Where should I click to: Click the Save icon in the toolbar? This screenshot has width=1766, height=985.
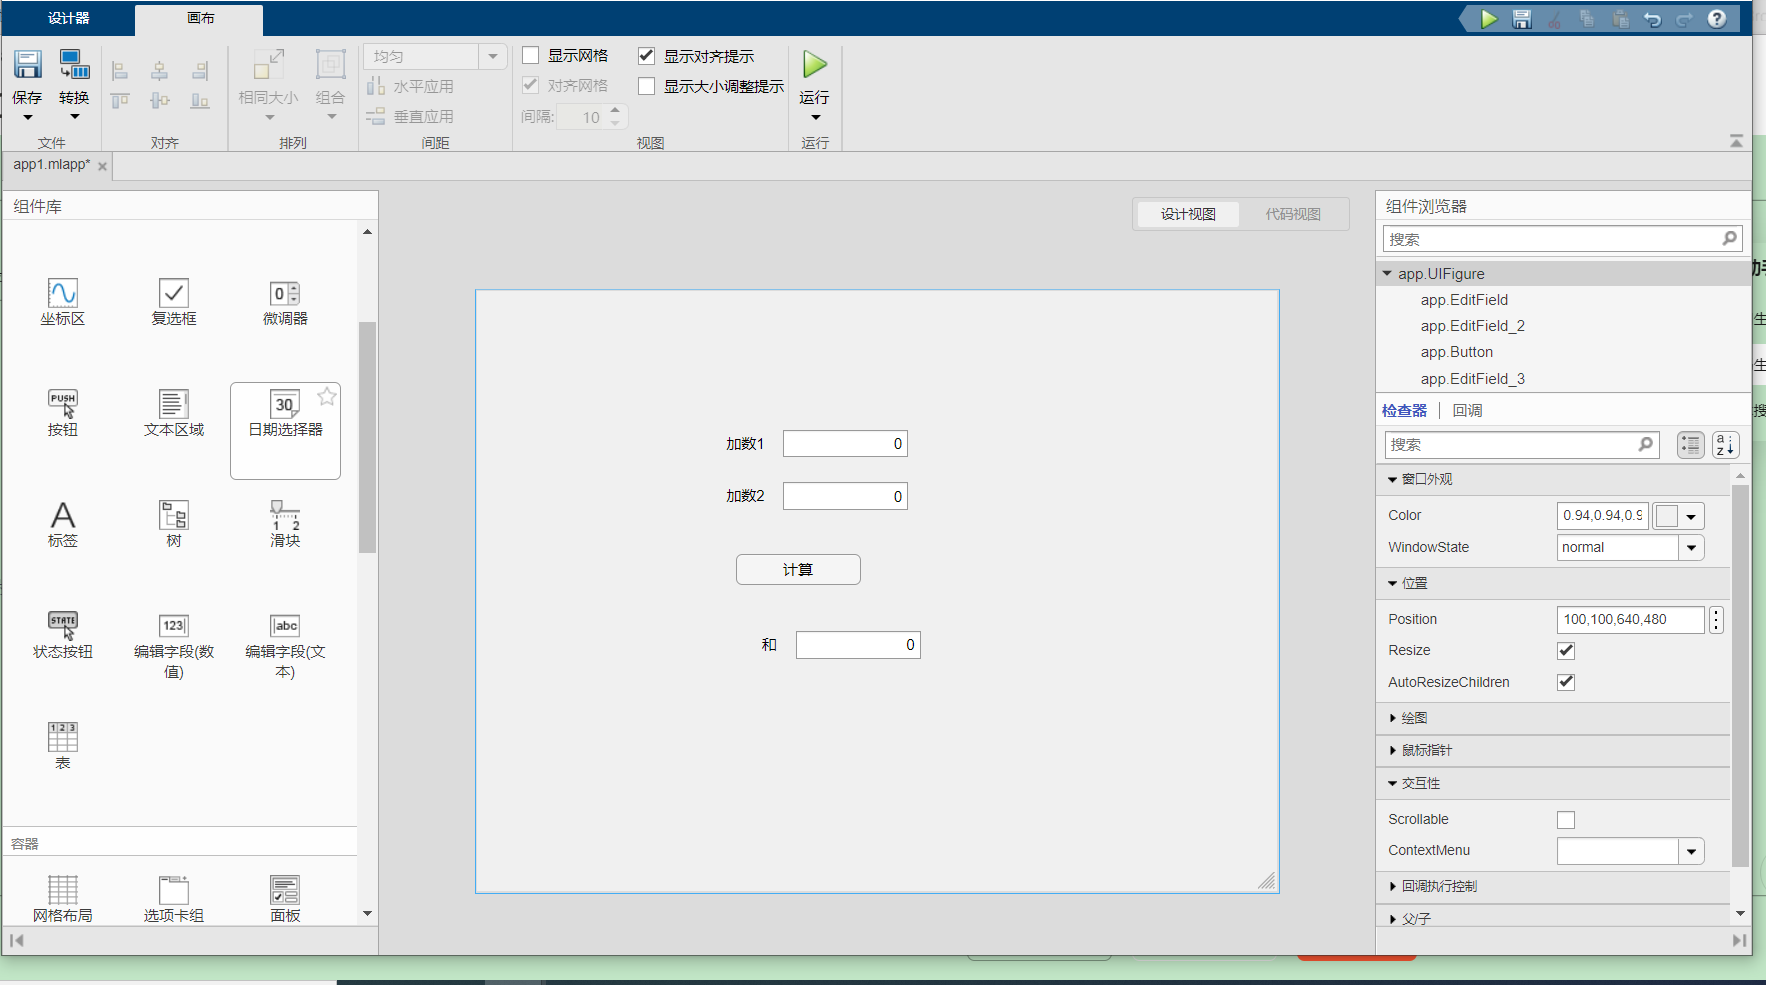coord(27,65)
